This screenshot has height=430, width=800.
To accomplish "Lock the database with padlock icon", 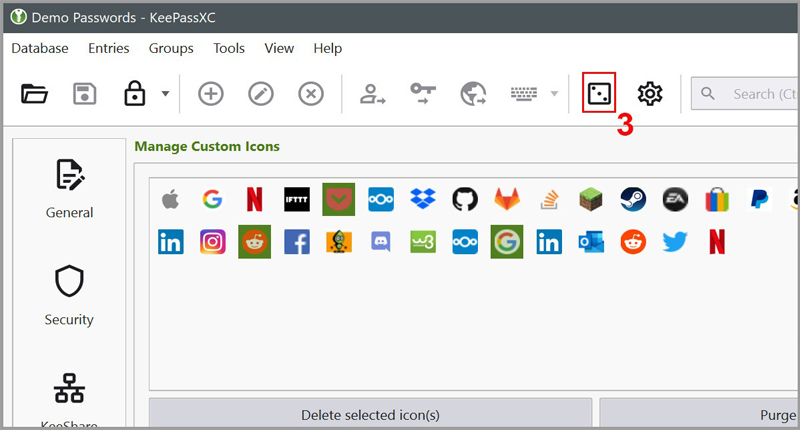I will pyautogui.click(x=134, y=94).
